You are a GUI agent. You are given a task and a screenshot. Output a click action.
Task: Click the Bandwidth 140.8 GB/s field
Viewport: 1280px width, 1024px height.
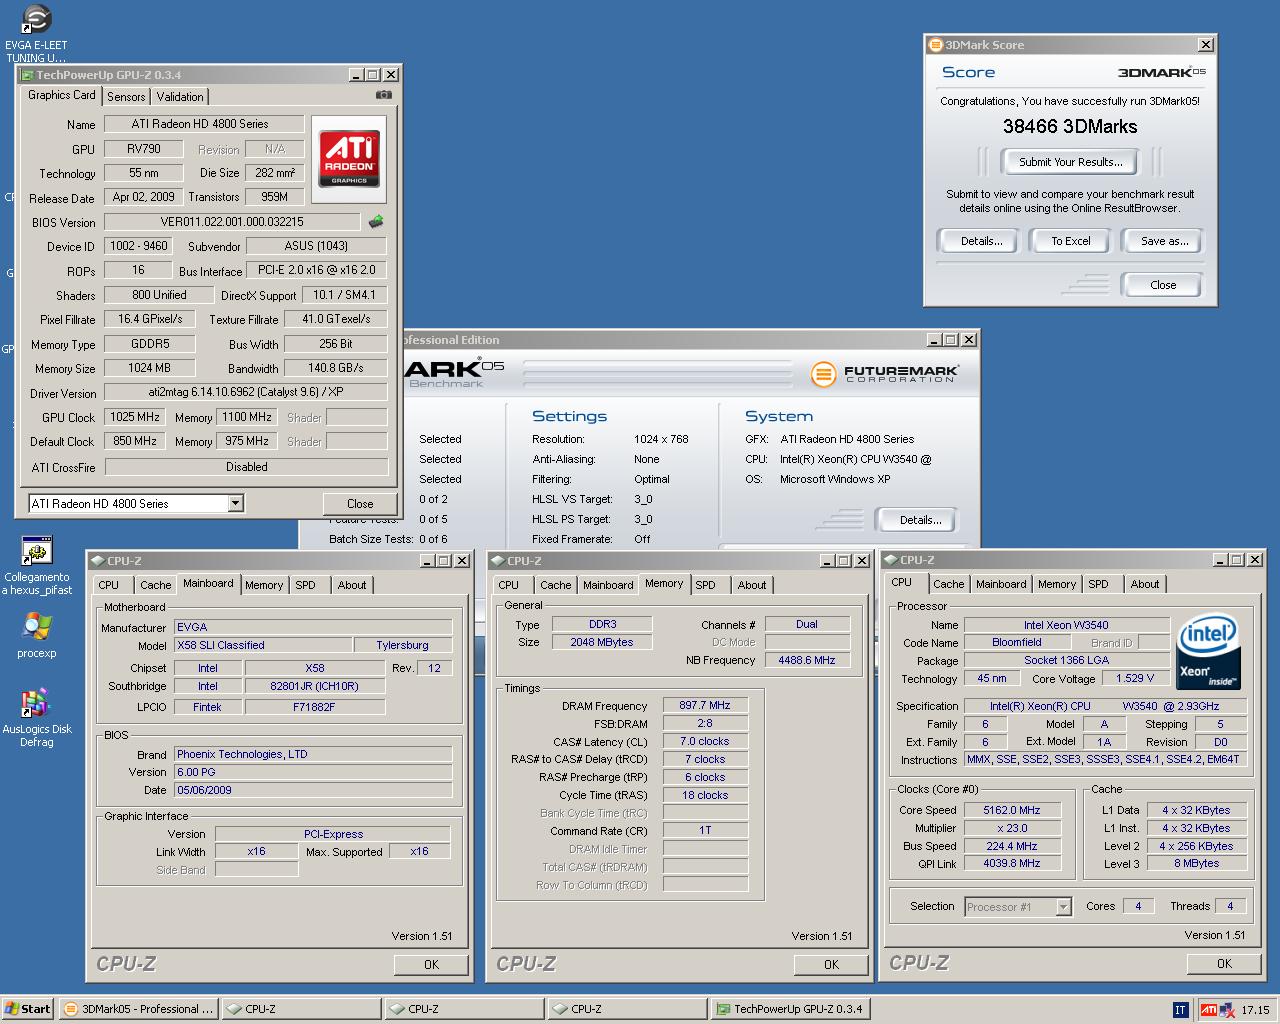point(336,368)
